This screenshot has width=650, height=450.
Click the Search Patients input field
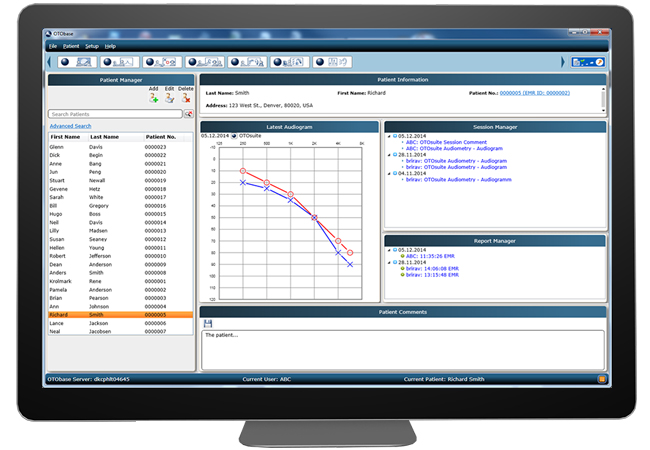pos(115,115)
